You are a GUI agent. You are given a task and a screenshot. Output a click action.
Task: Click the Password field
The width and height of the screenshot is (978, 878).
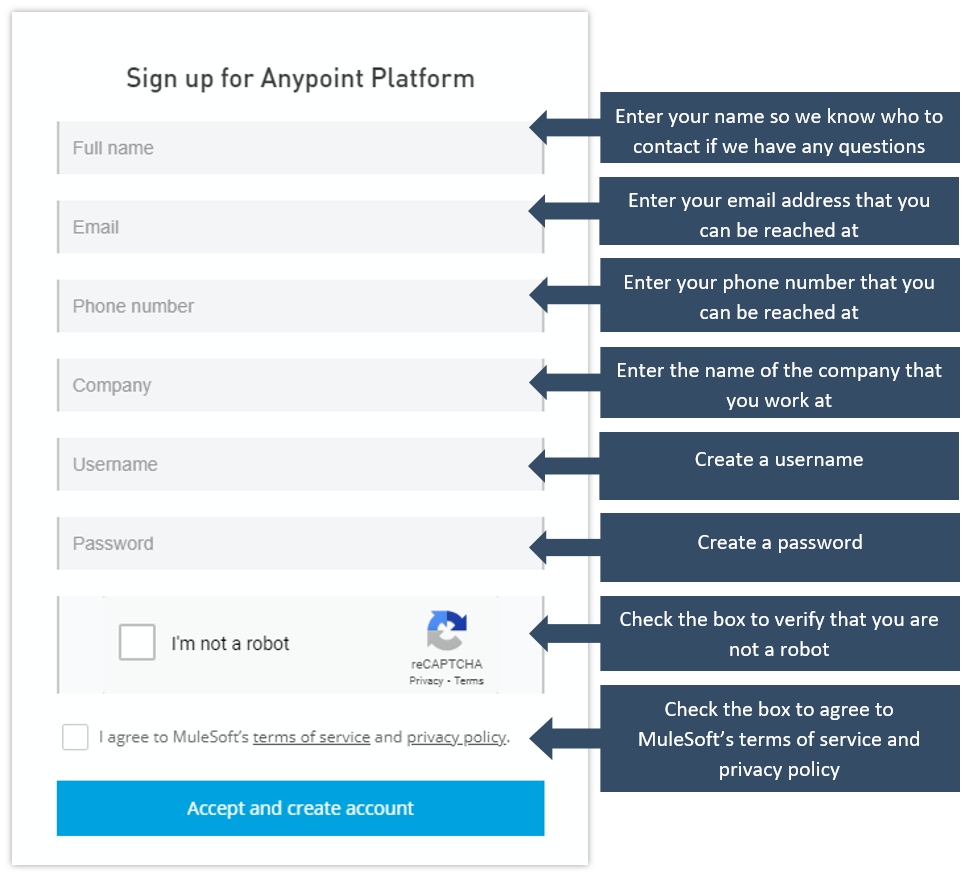300,543
